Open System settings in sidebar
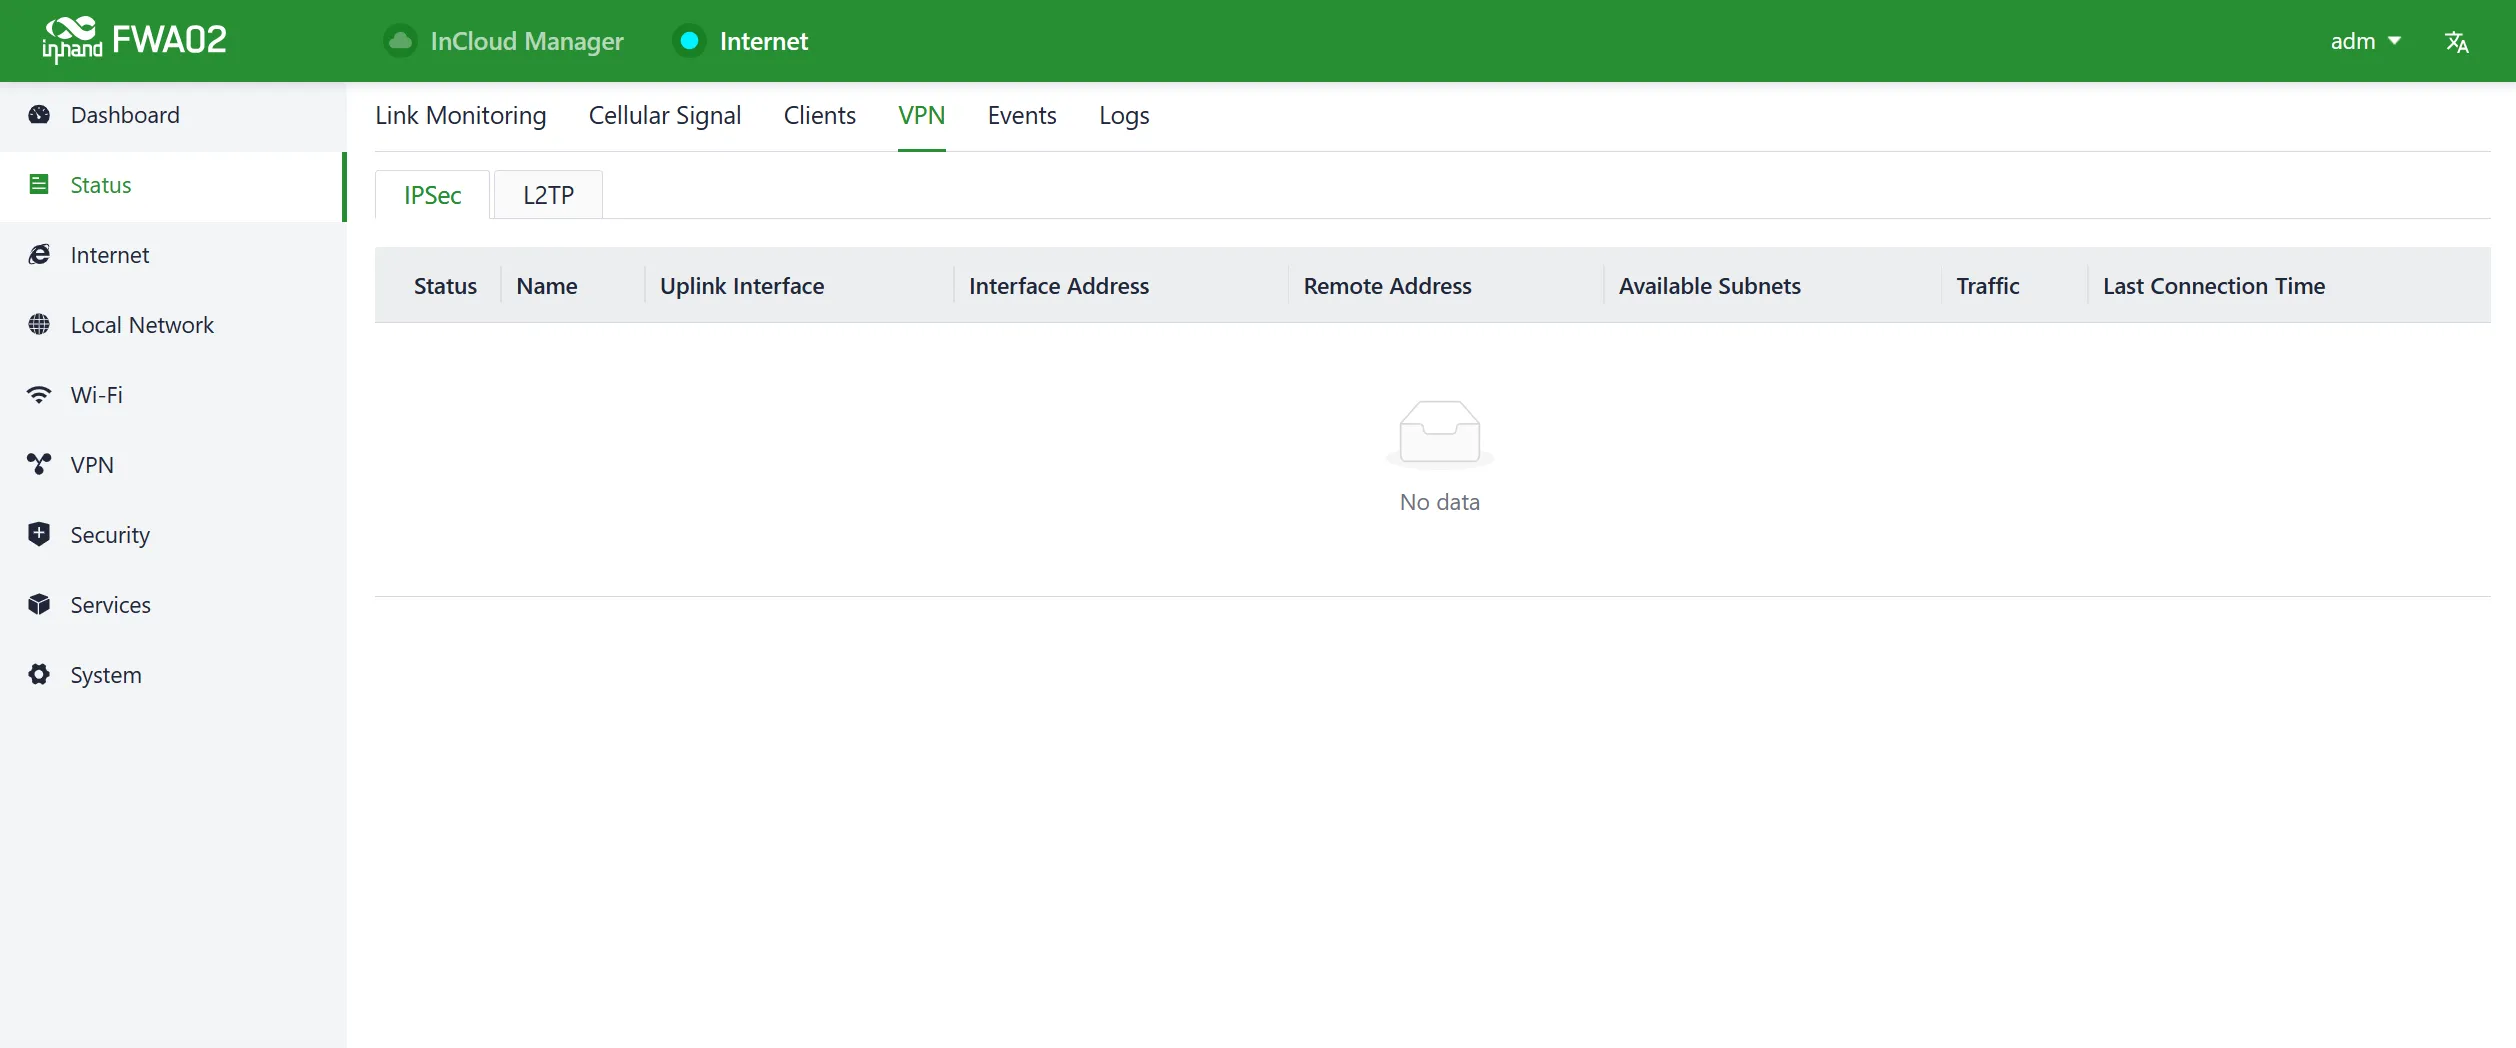This screenshot has width=2516, height=1048. coord(173,676)
